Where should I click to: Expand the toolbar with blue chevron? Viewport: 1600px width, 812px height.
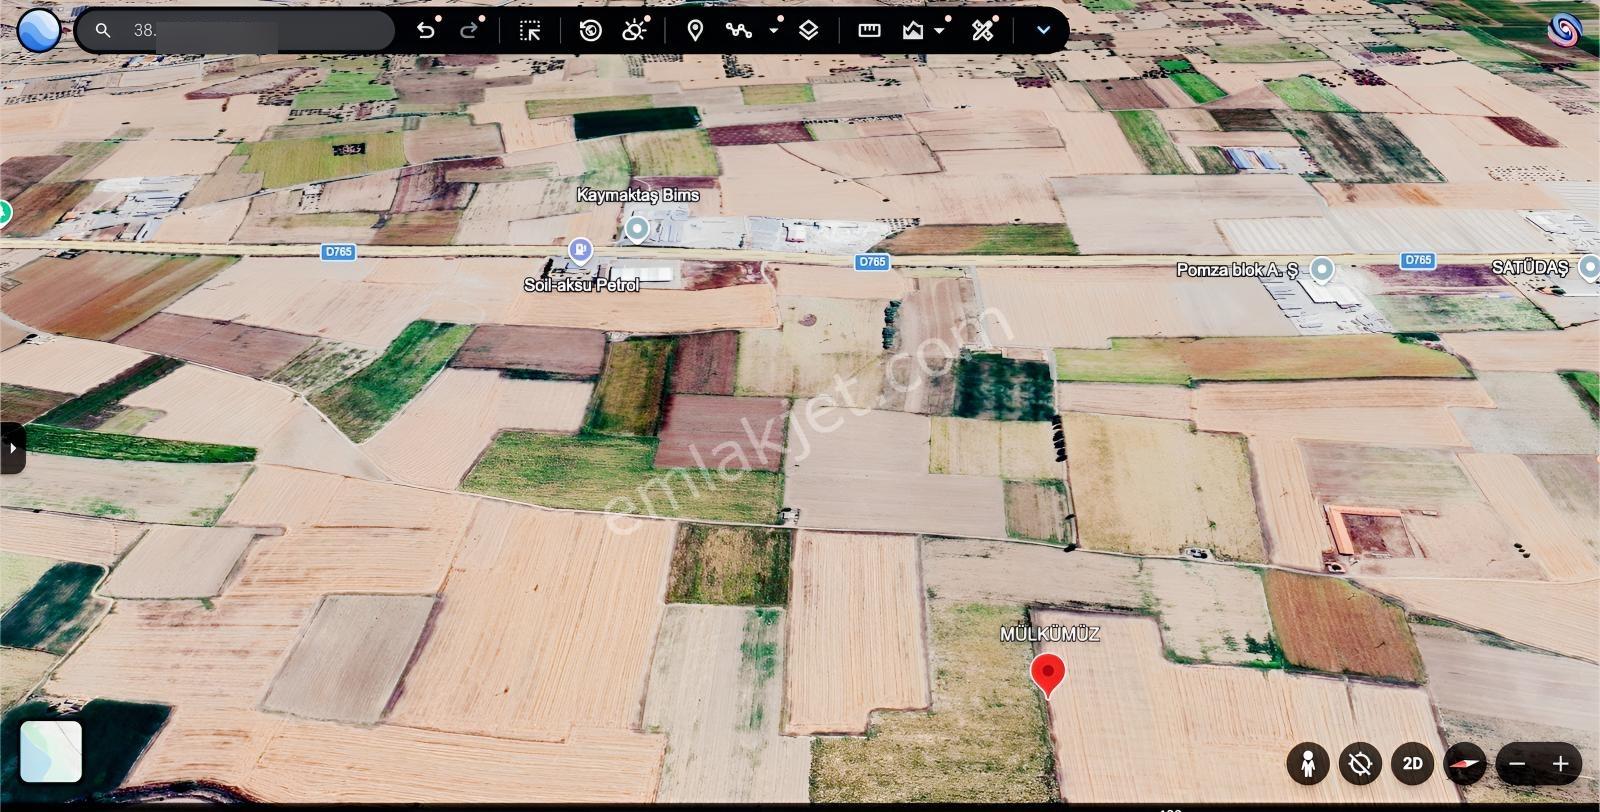tap(1043, 31)
